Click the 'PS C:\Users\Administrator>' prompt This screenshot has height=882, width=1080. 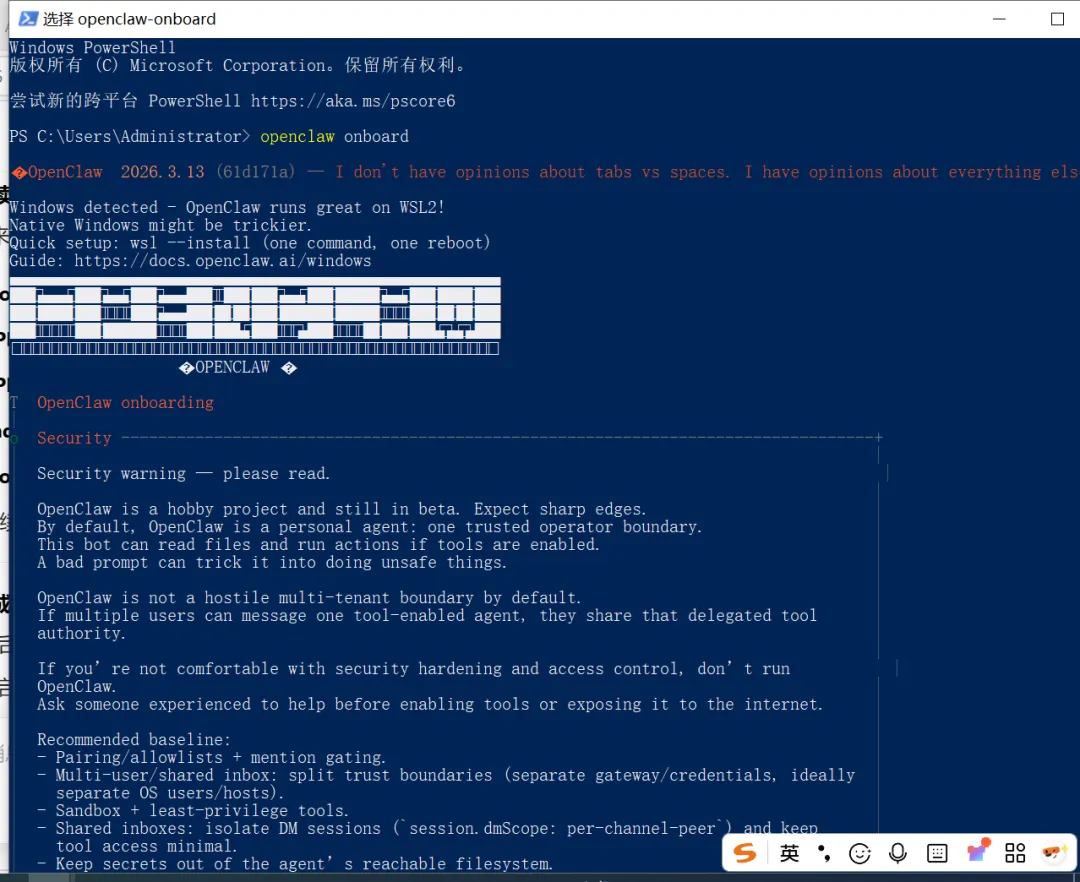[129, 136]
